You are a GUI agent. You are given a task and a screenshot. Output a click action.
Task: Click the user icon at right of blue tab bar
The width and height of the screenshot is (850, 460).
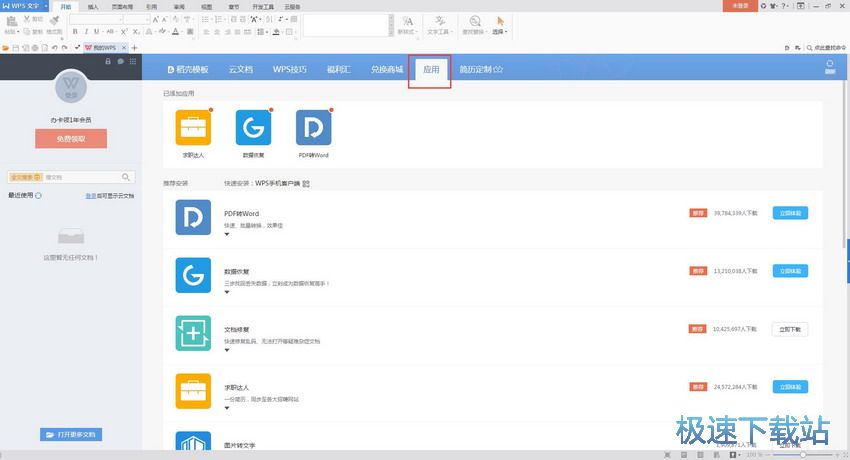pyautogui.click(x=830, y=67)
